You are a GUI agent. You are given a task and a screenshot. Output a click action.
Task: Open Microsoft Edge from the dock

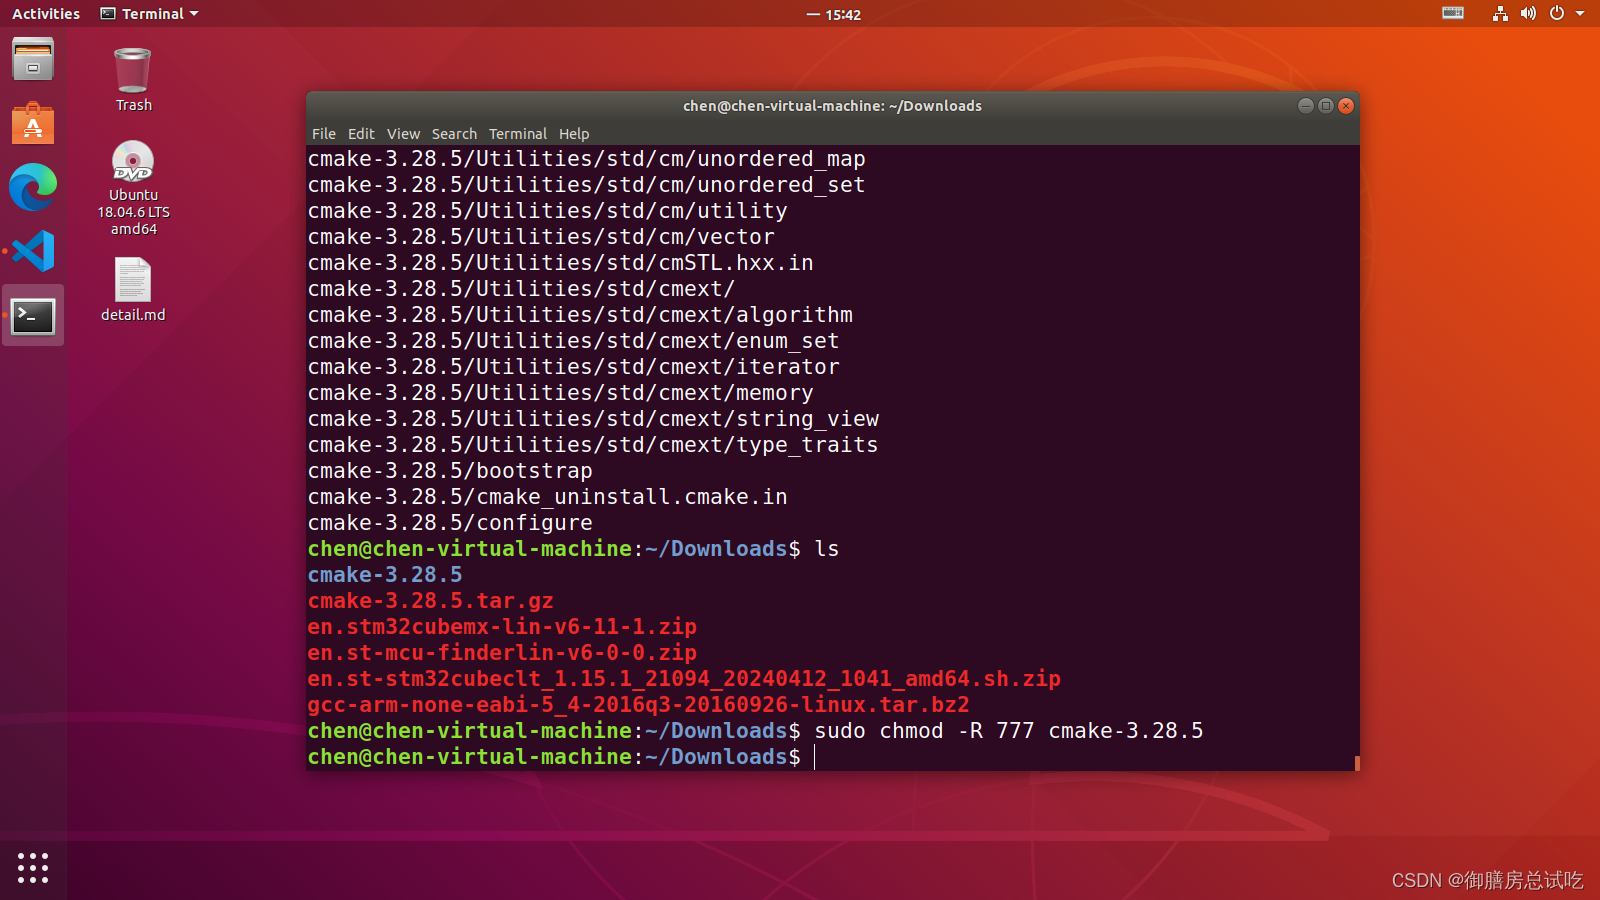(33, 187)
